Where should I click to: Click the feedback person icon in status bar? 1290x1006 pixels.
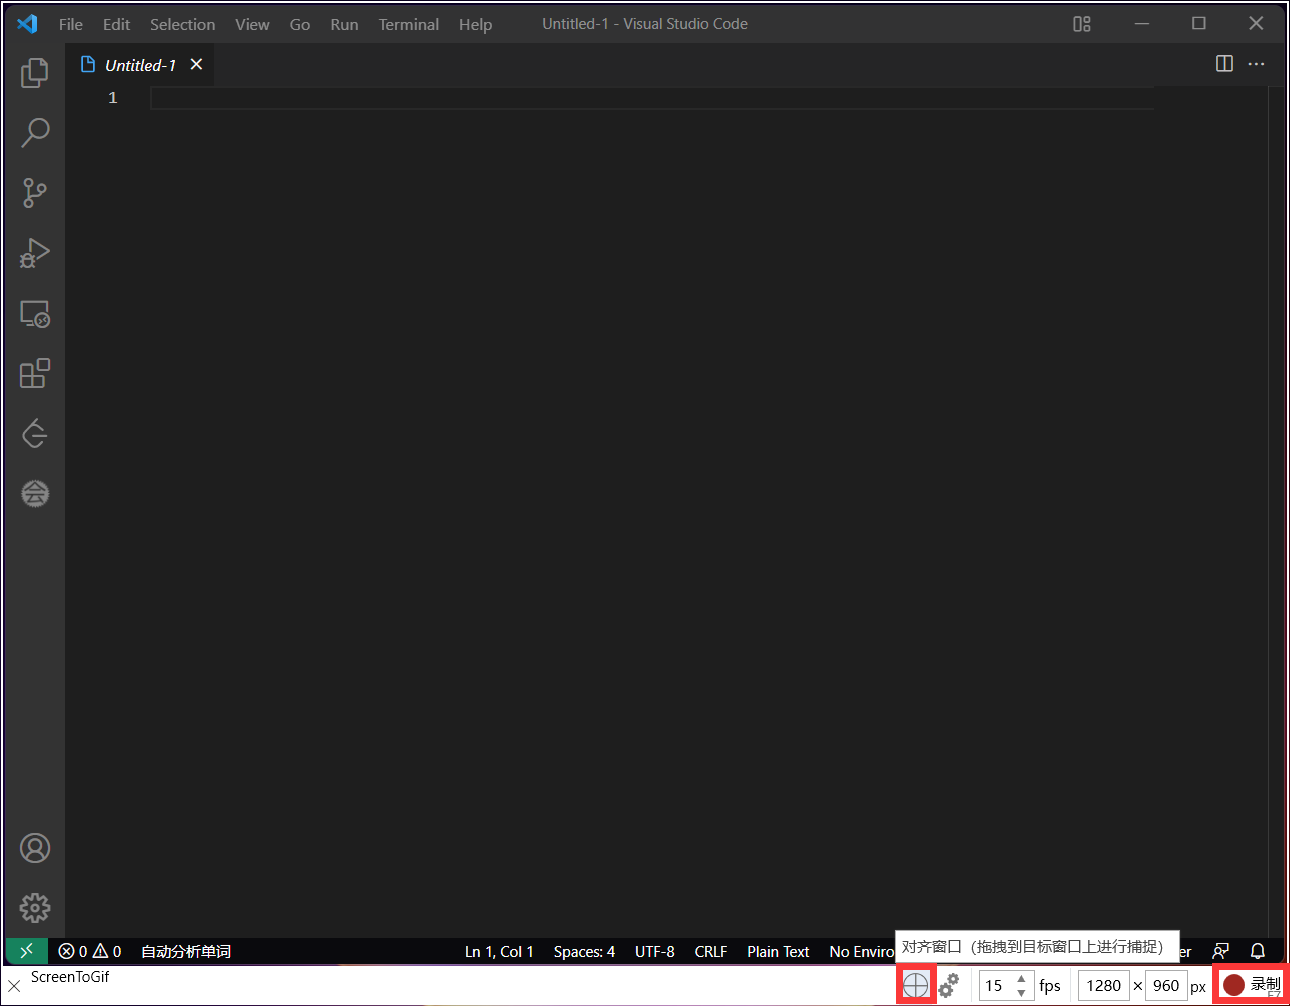click(x=1220, y=951)
